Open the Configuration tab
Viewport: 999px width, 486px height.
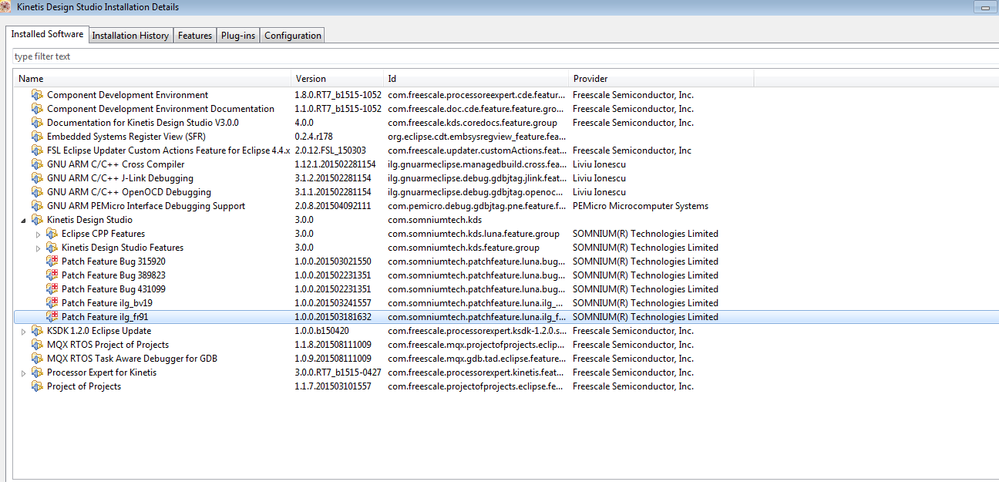pyautogui.click(x=292, y=36)
